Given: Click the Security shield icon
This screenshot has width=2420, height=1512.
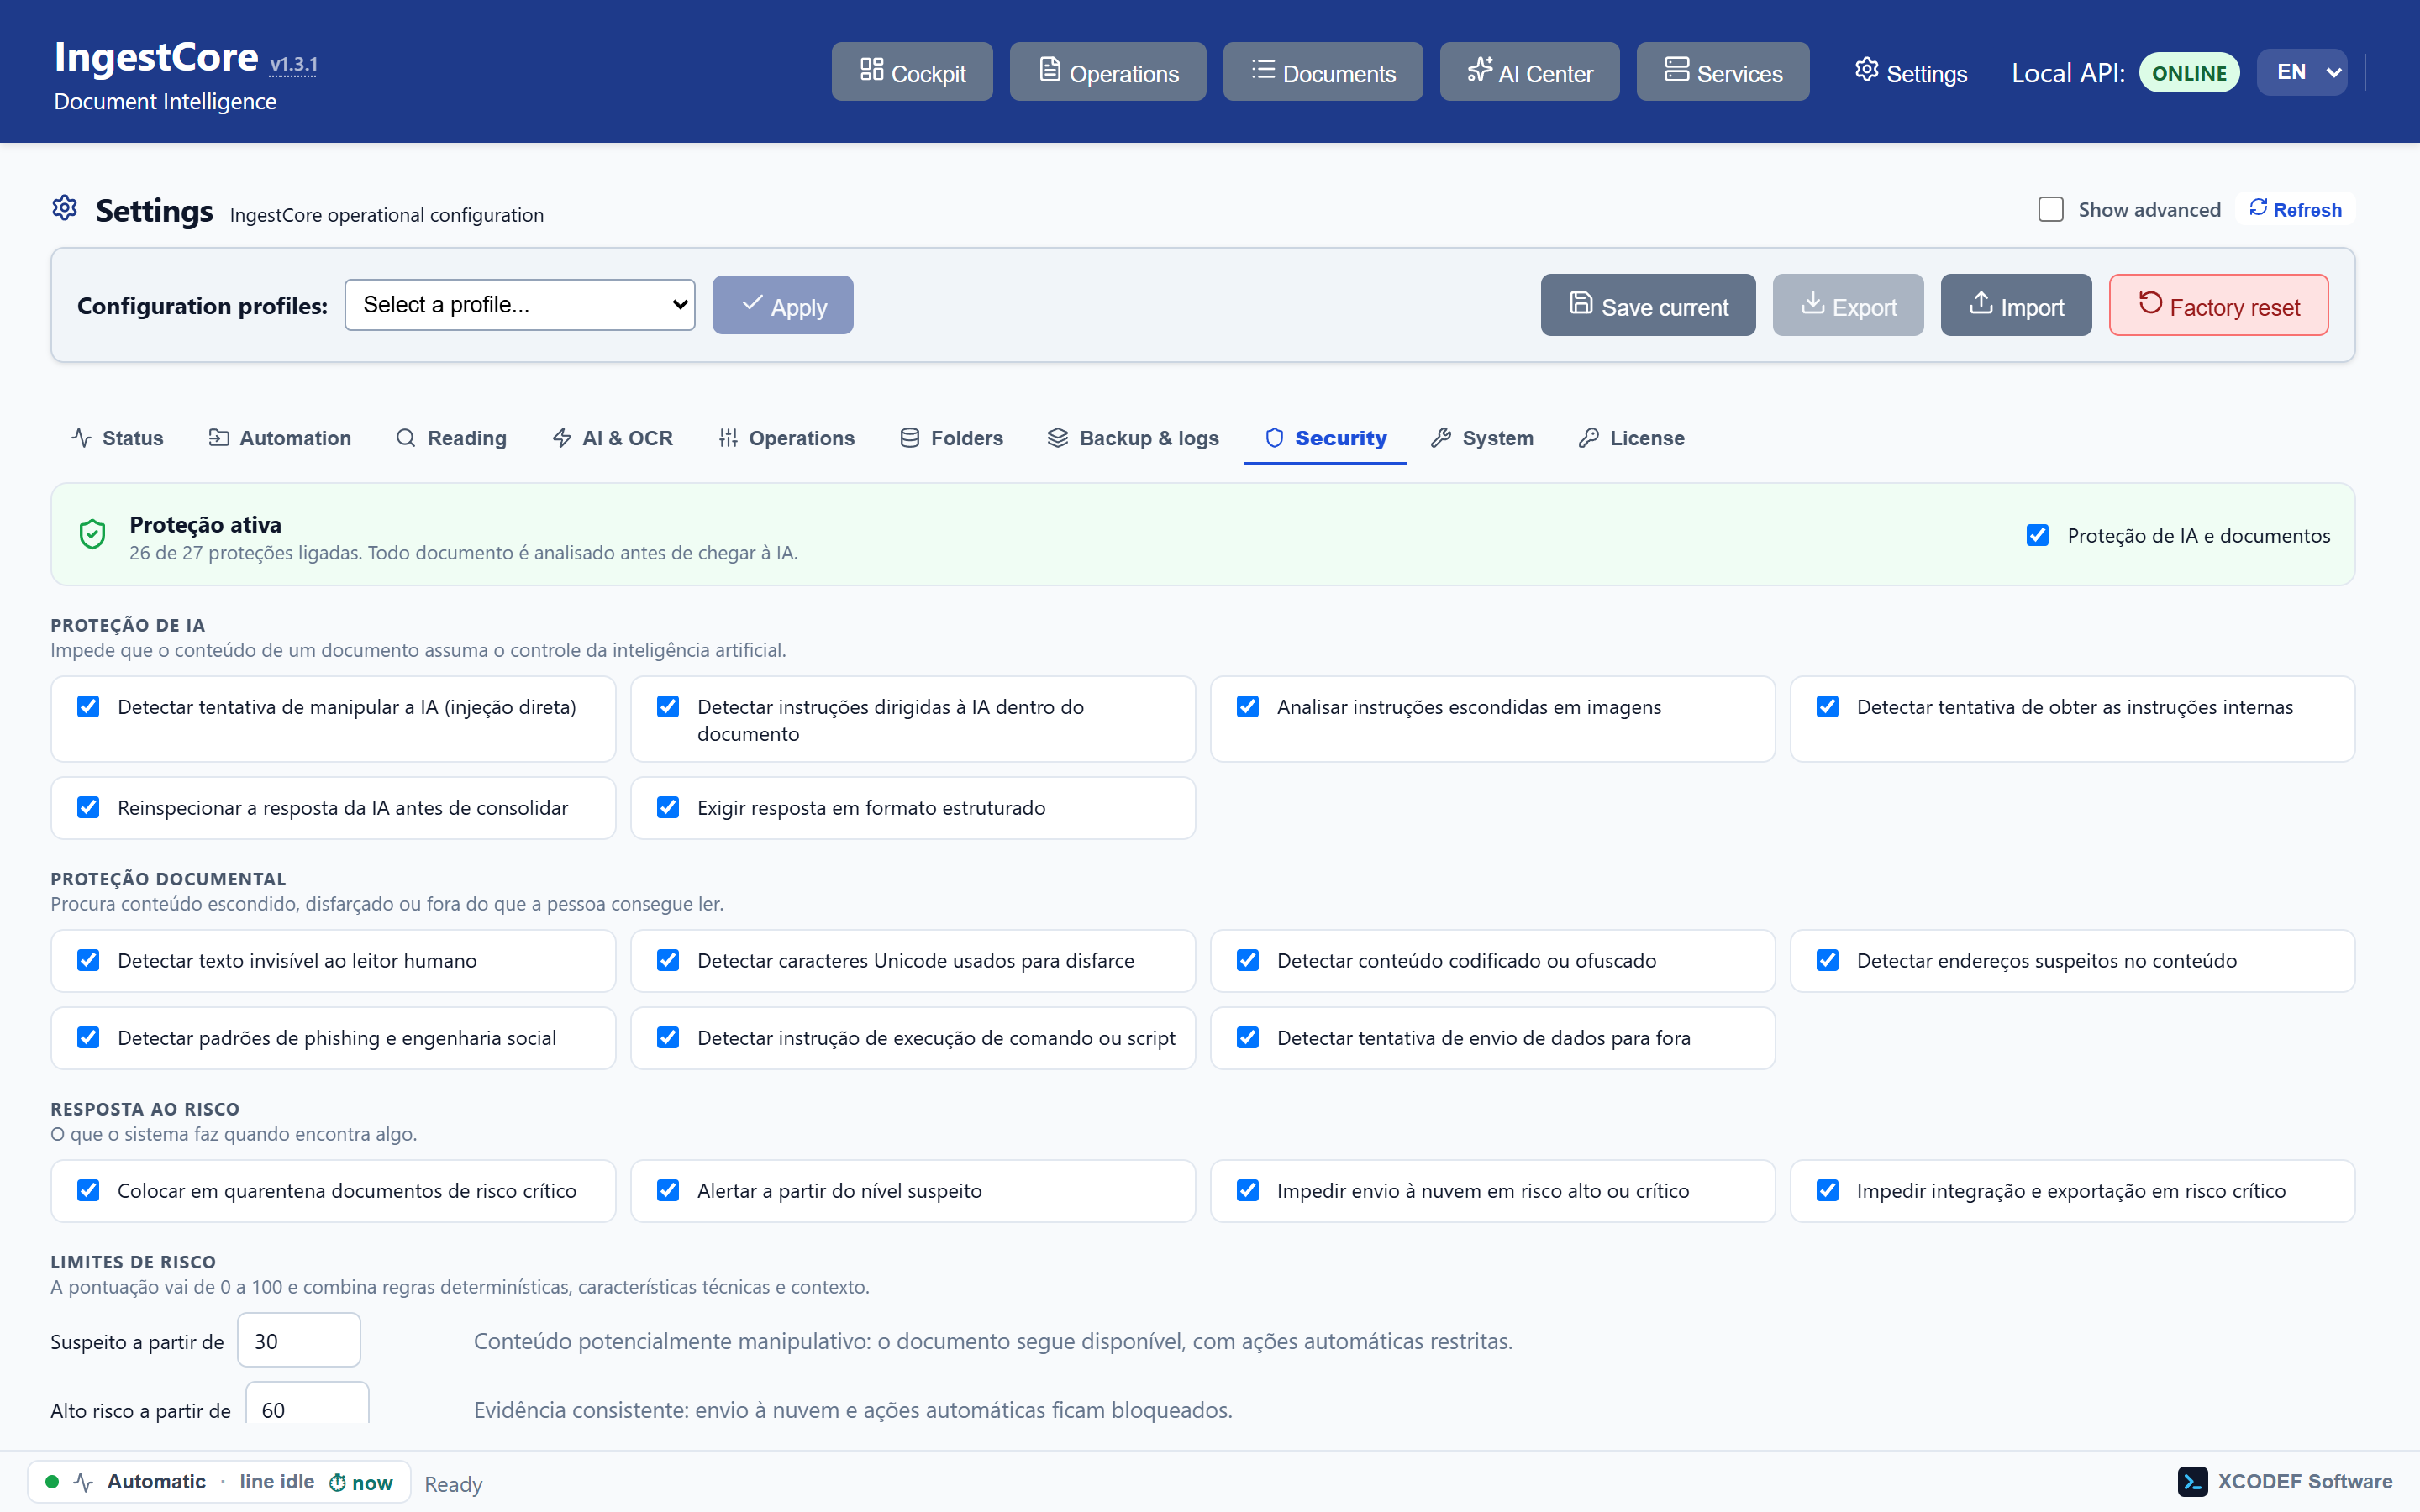Looking at the screenshot, I should click(x=1274, y=438).
